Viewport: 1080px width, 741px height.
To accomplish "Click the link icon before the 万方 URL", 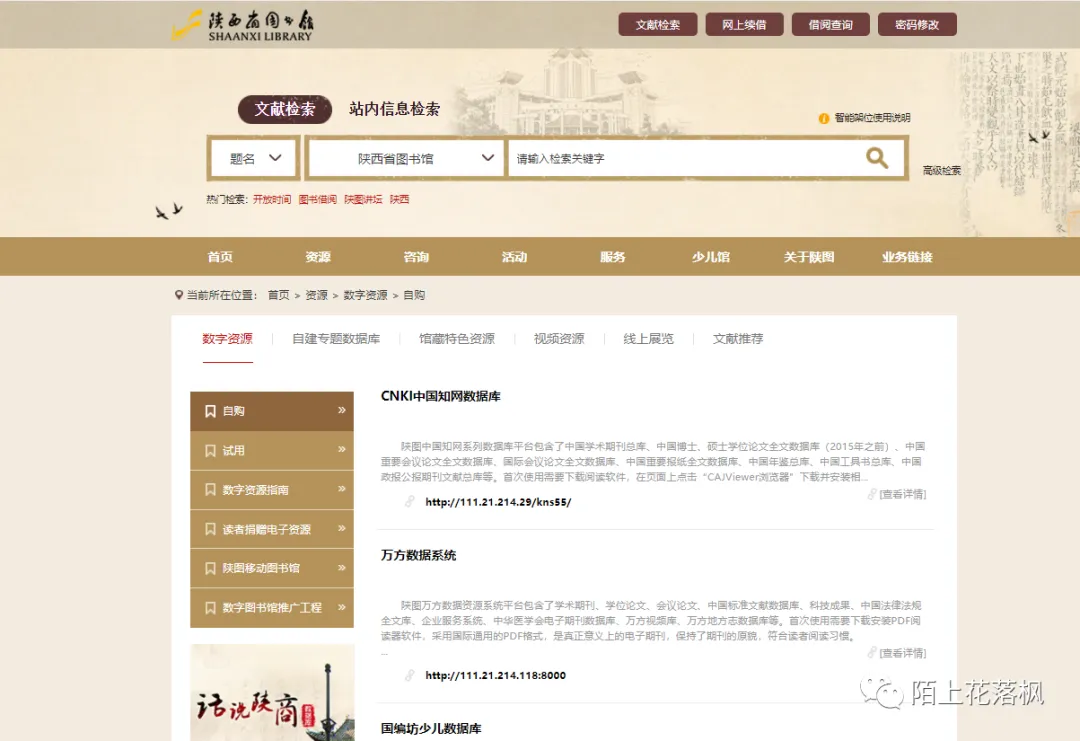I will [409, 675].
